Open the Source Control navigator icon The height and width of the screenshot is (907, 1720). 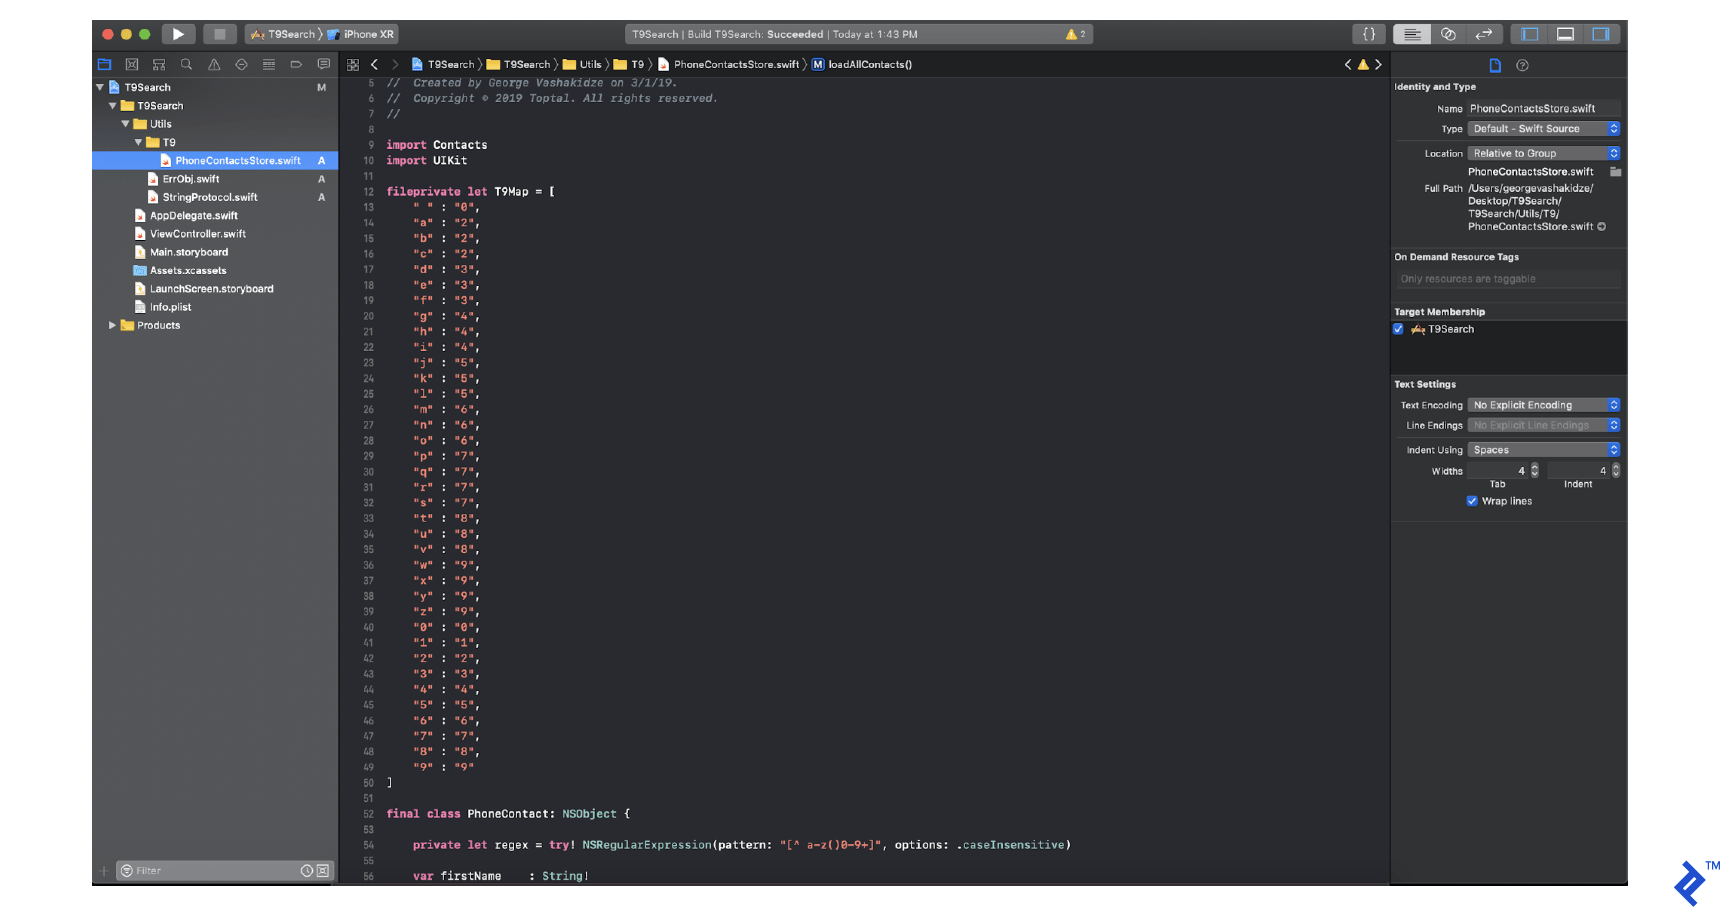point(131,64)
